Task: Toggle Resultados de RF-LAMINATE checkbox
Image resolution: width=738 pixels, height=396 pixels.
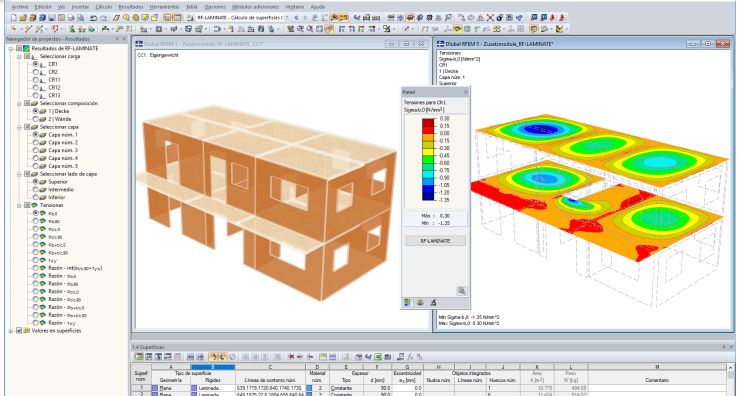Action: click(19, 48)
